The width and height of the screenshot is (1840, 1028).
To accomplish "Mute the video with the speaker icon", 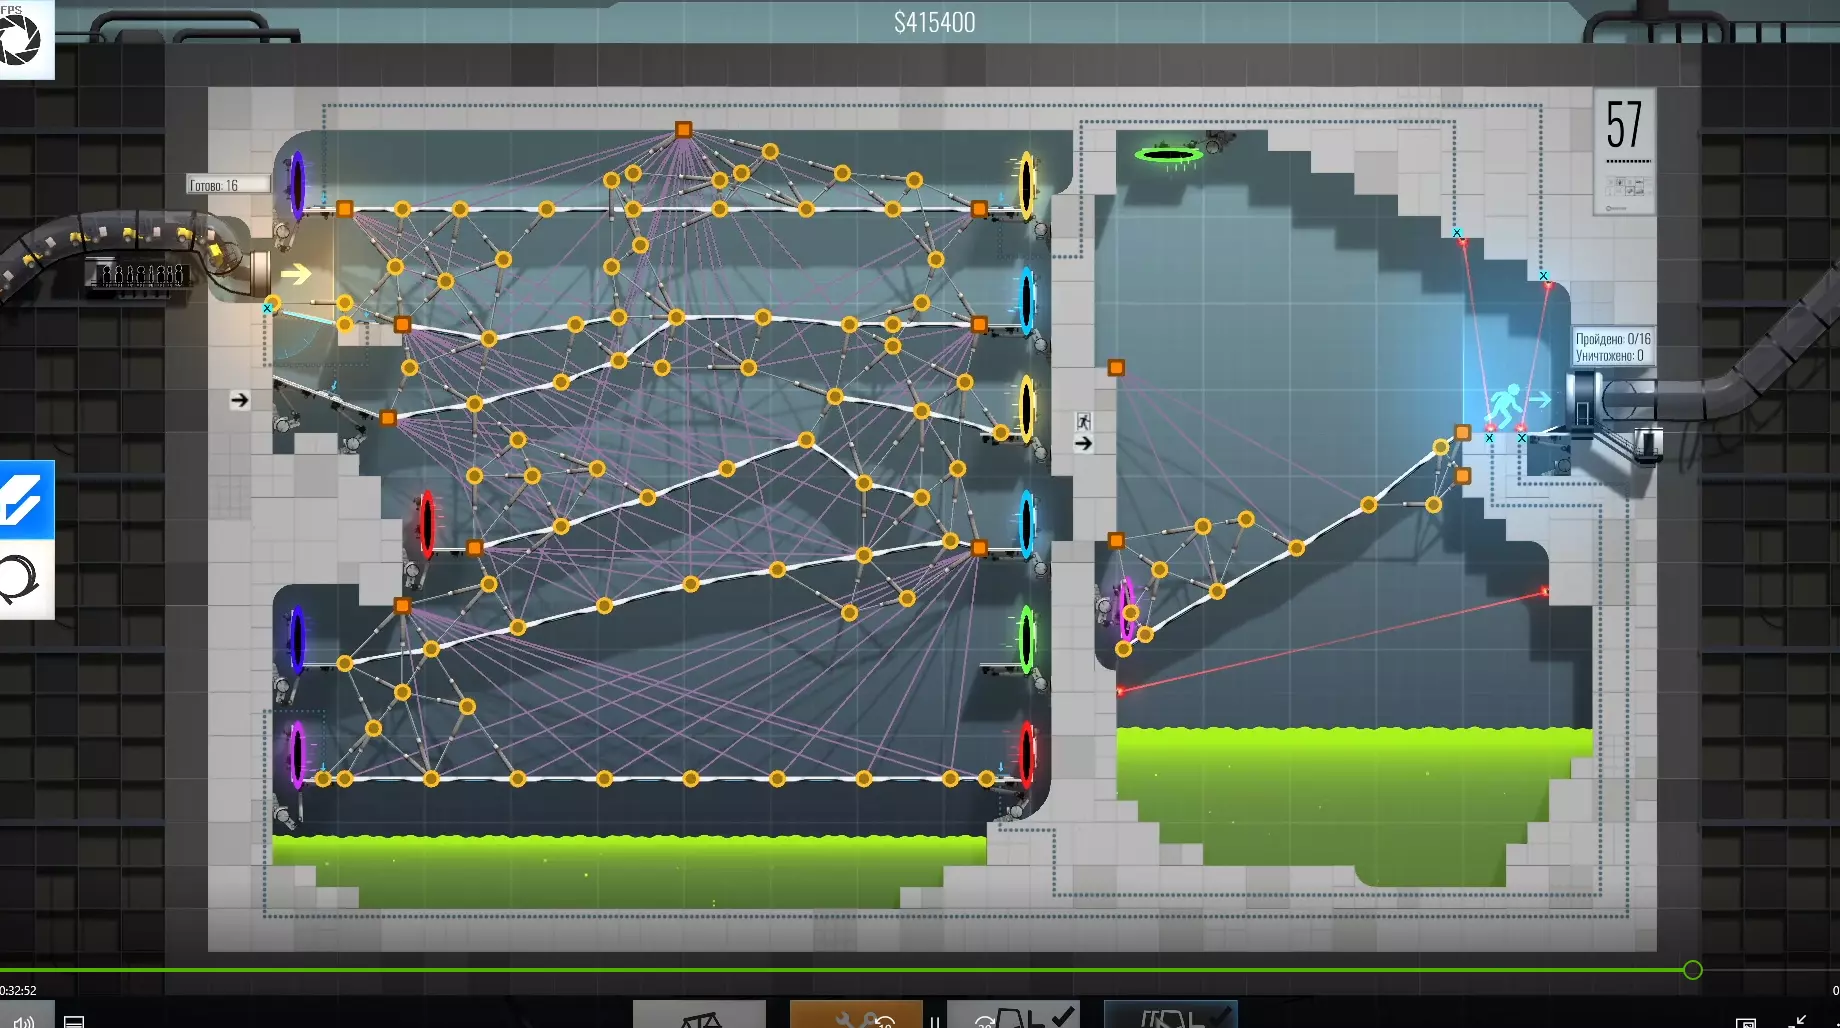I will (x=24, y=1021).
